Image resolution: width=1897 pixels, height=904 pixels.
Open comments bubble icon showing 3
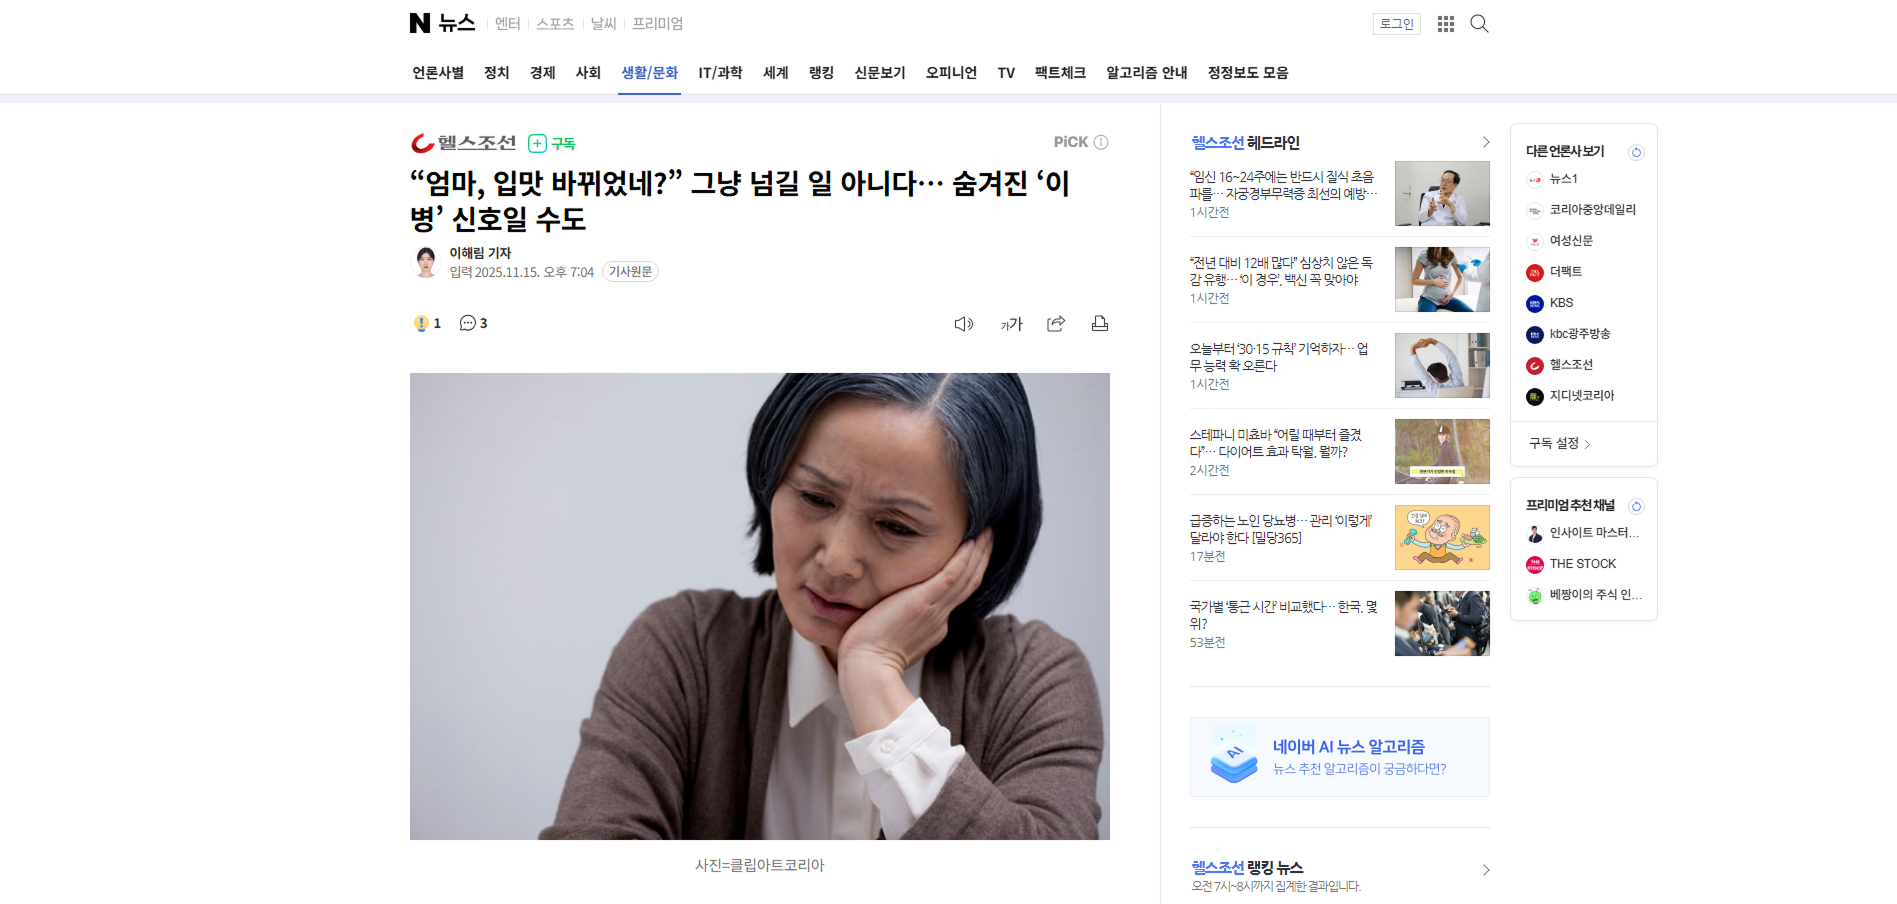(x=473, y=323)
